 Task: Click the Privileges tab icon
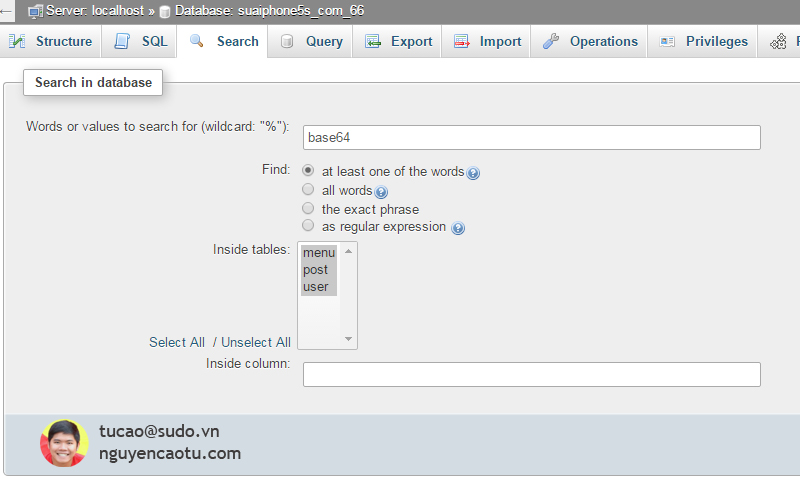[x=667, y=41]
